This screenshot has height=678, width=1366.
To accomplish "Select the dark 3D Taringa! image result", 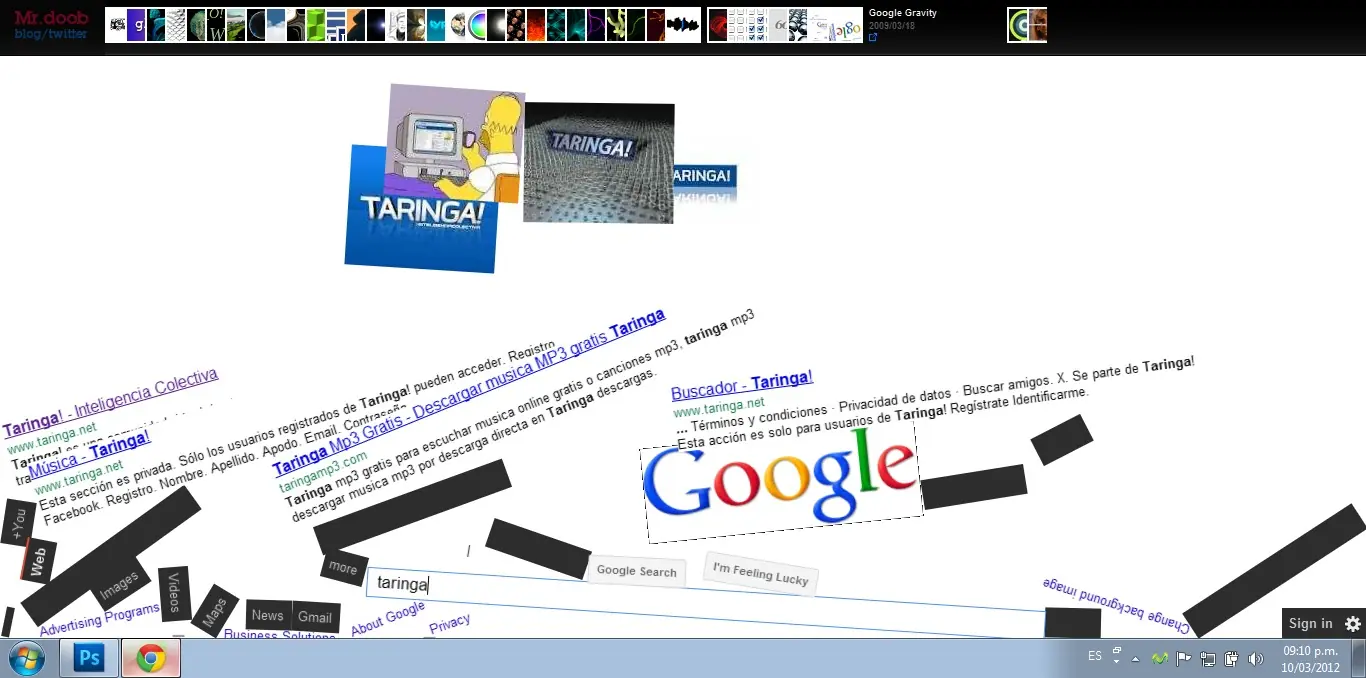I will [x=599, y=163].
